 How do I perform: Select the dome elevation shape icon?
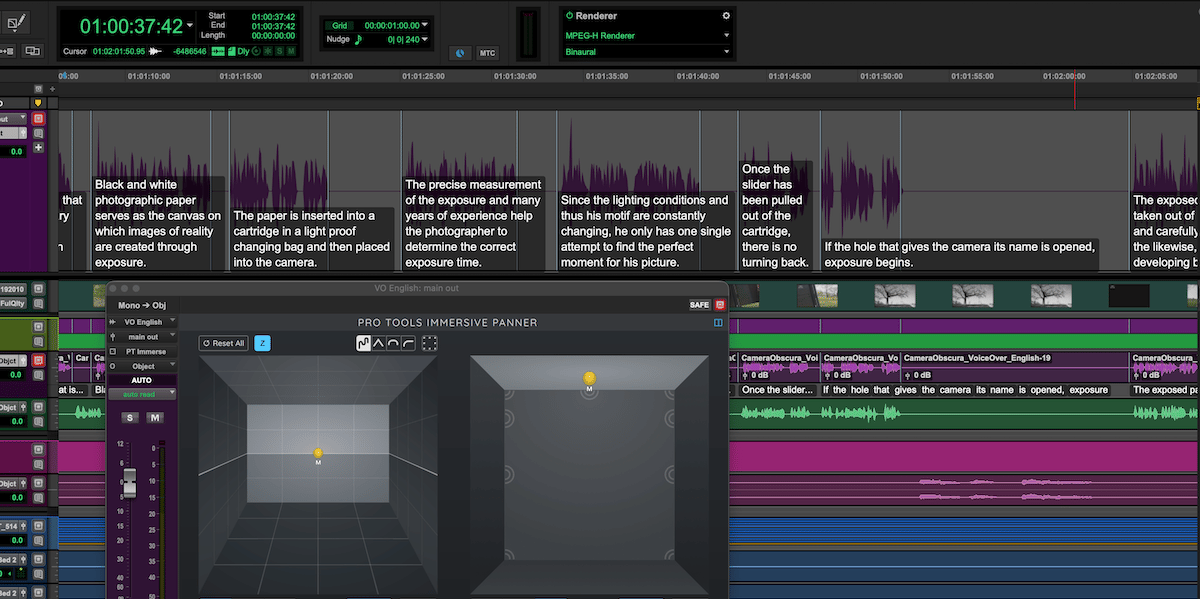coord(394,343)
